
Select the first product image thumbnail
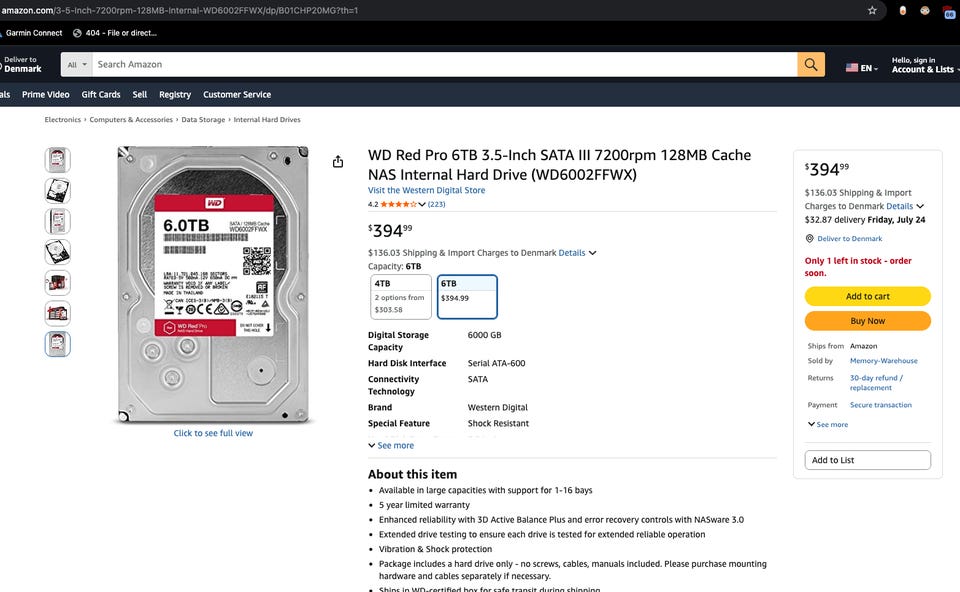click(x=58, y=160)
